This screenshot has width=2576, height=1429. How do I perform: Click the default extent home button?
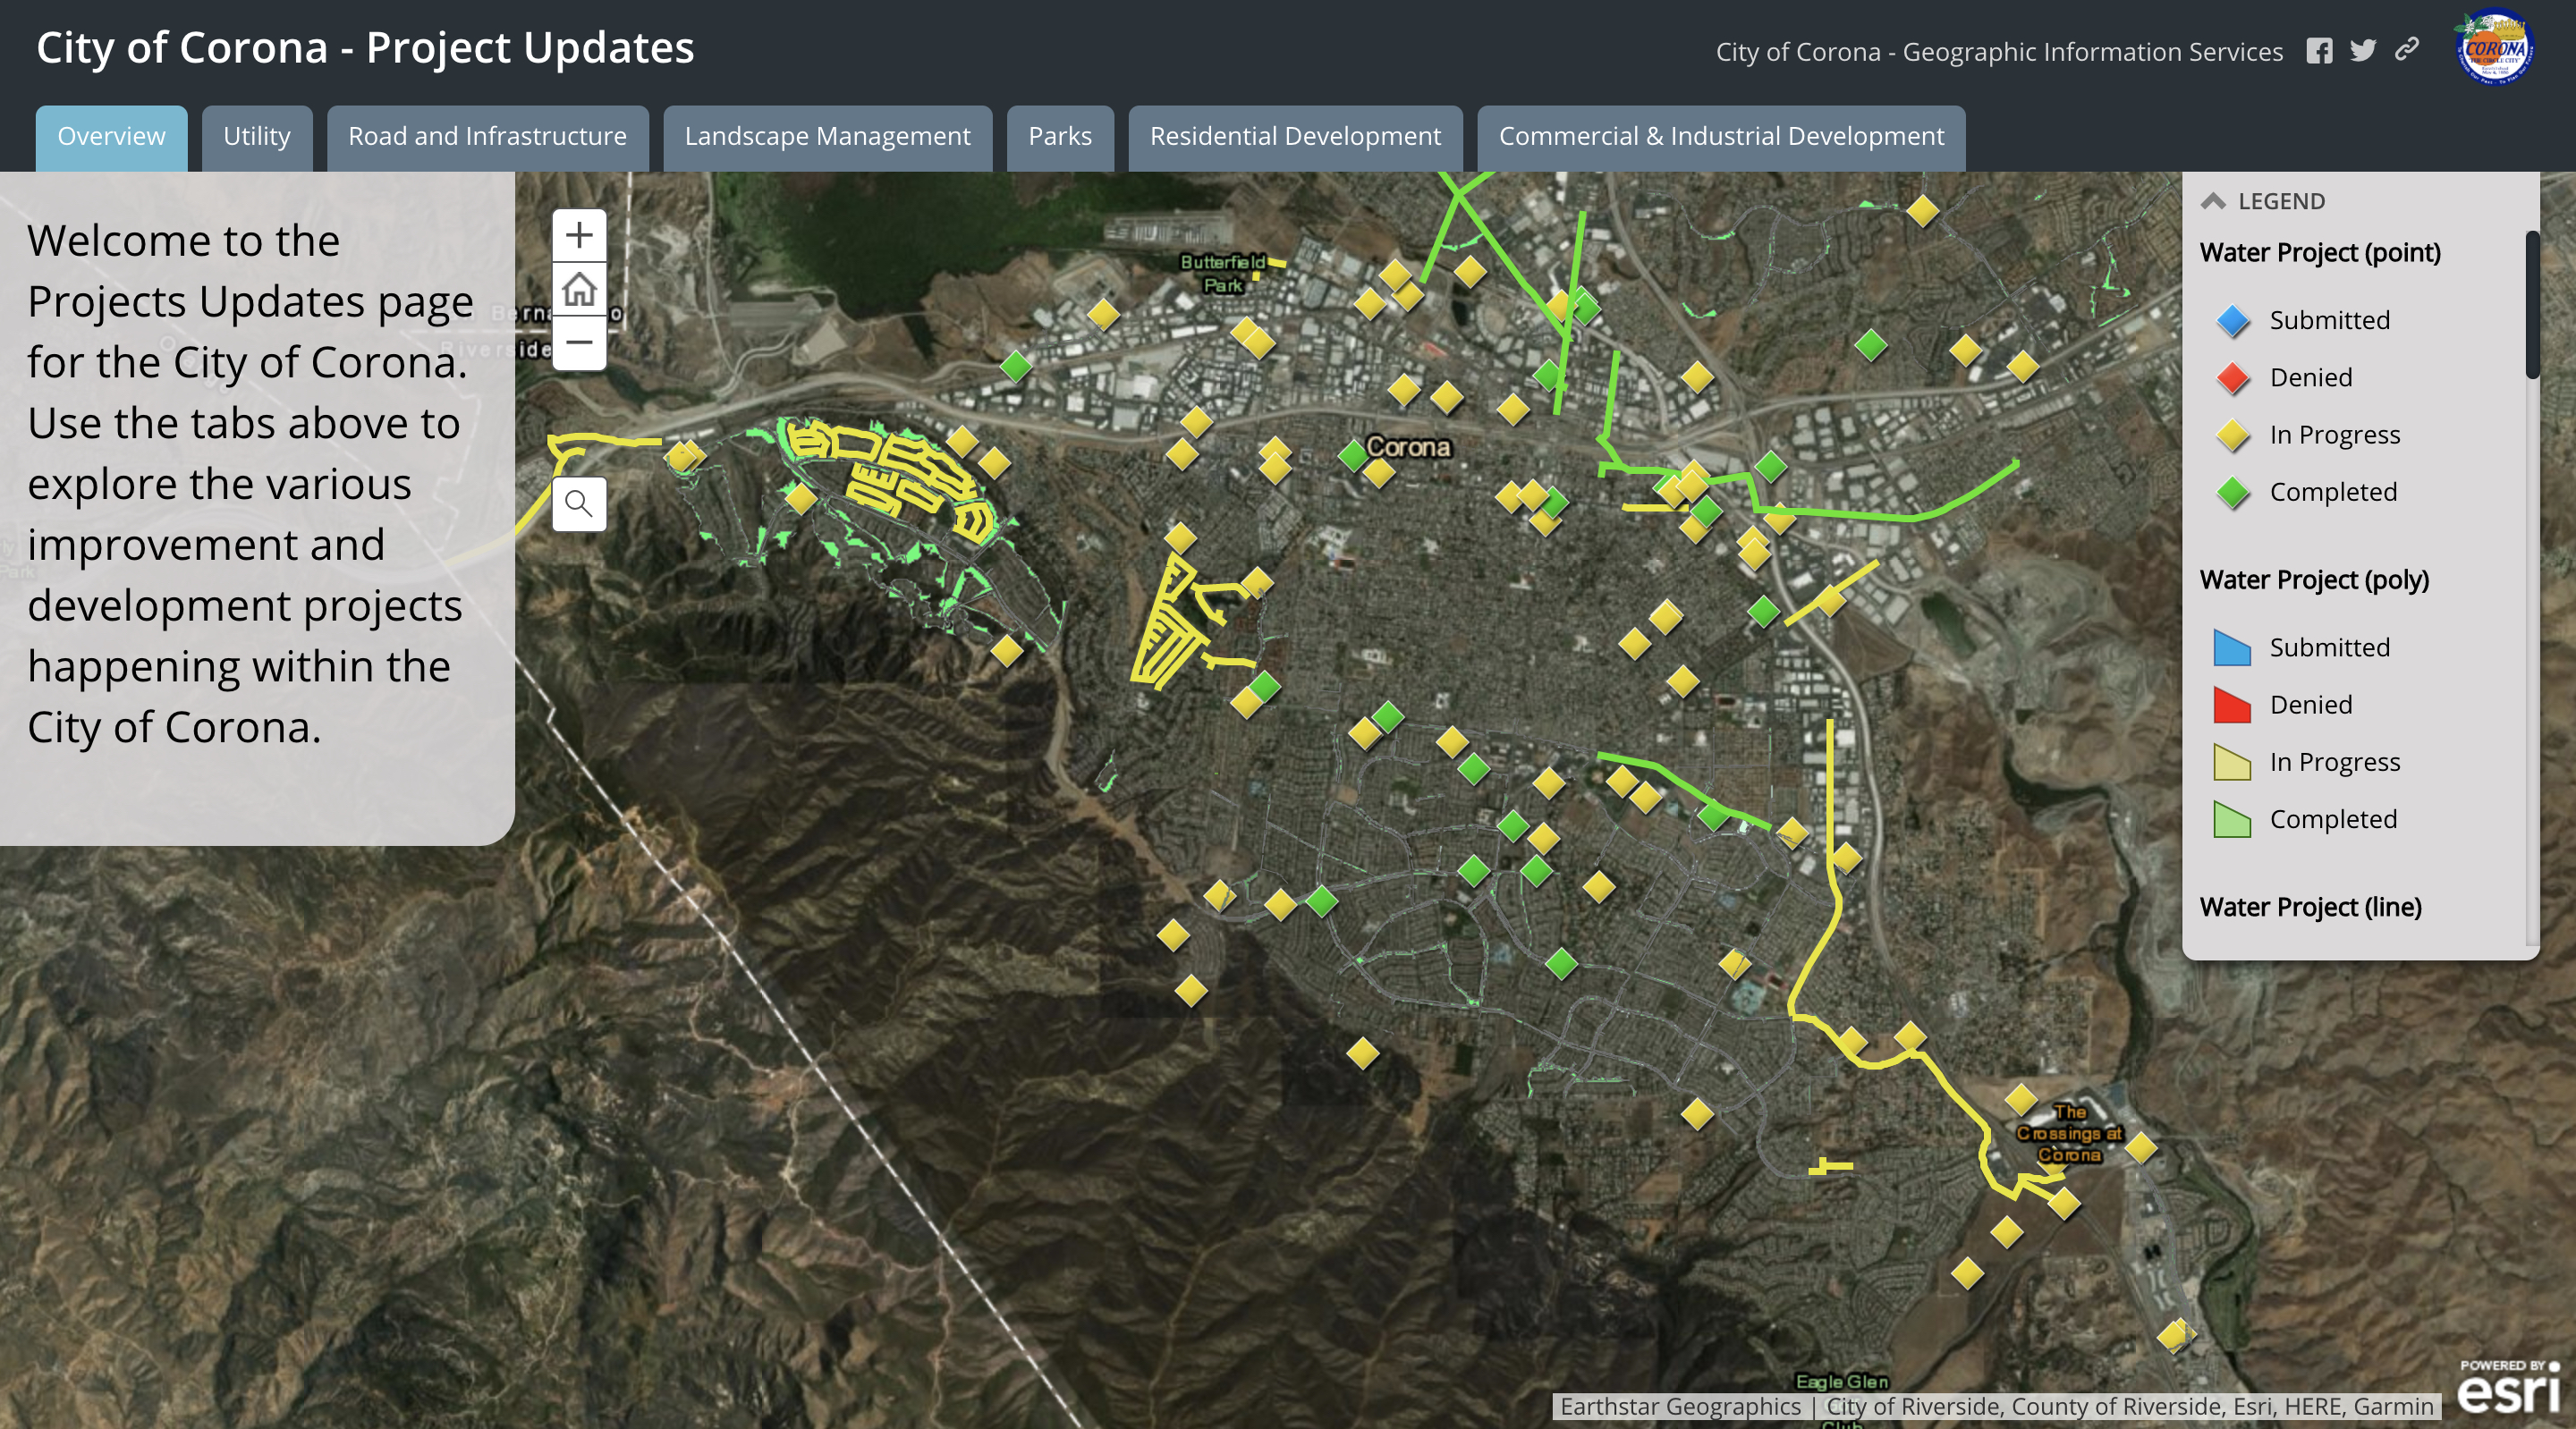pos(579,290)
